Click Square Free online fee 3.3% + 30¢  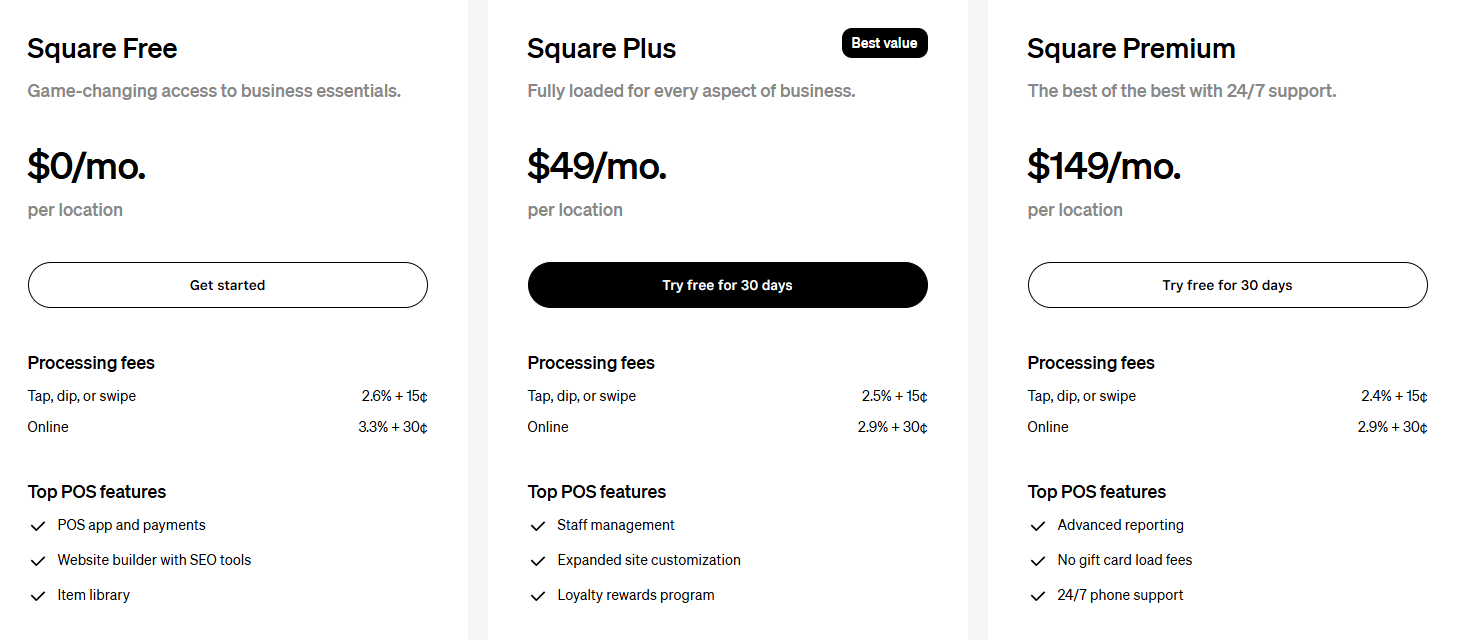[393, 427]
